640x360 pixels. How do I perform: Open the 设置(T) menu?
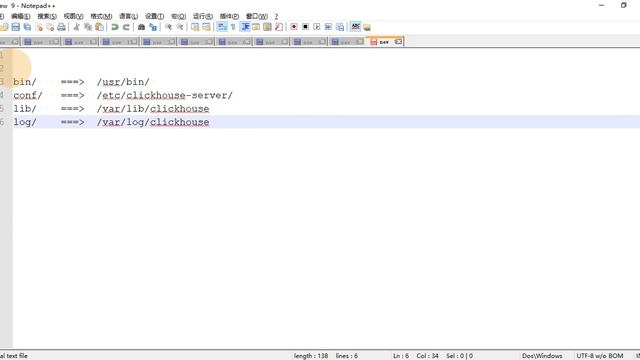point(154,16)
